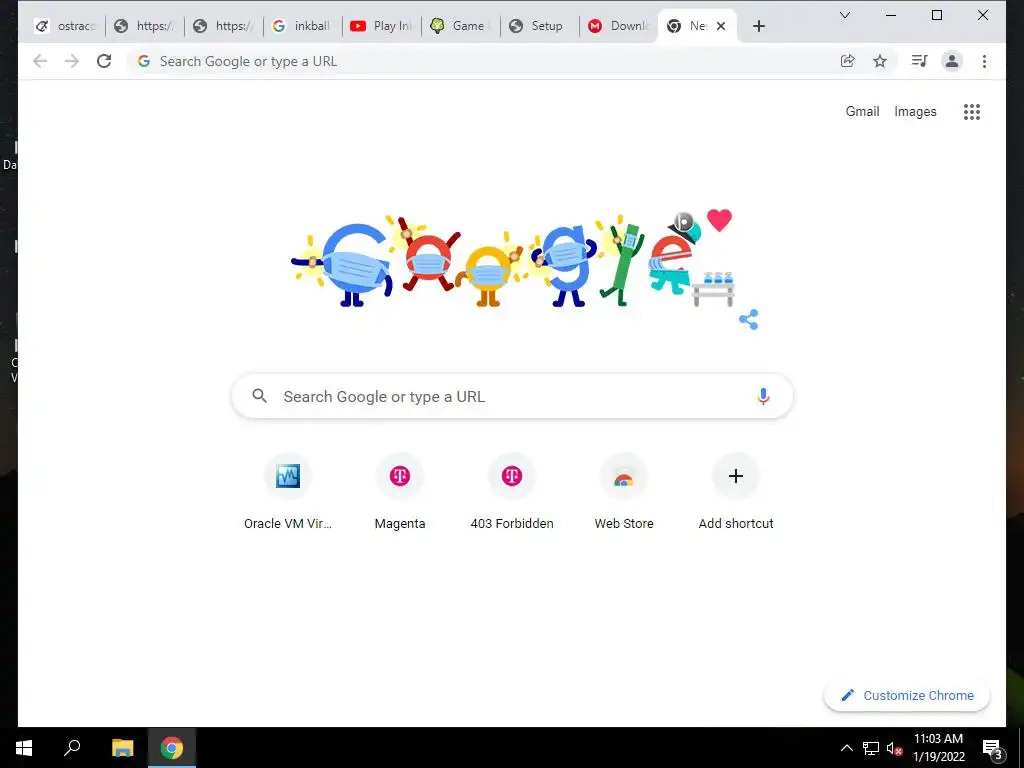1024x768 pixels.
Task: Switch to the Game tab
Action: click(460, 26)
